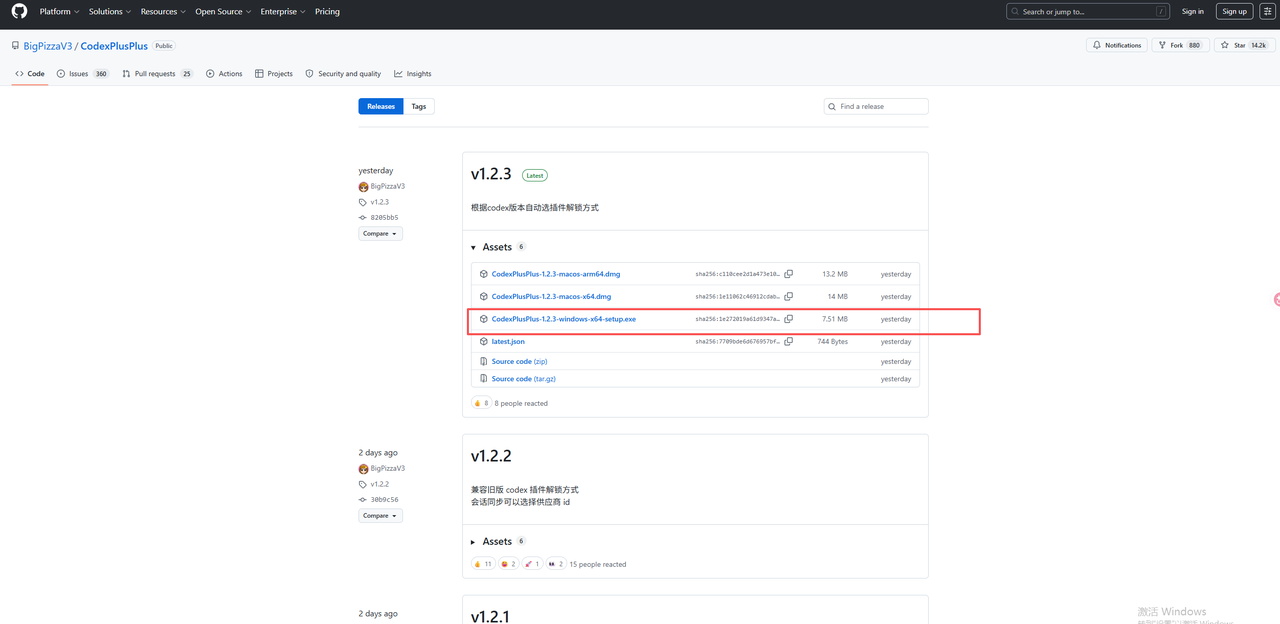Open the v1.2.2 release title
Screen dimensions: 1280x624
coord(491,456)
